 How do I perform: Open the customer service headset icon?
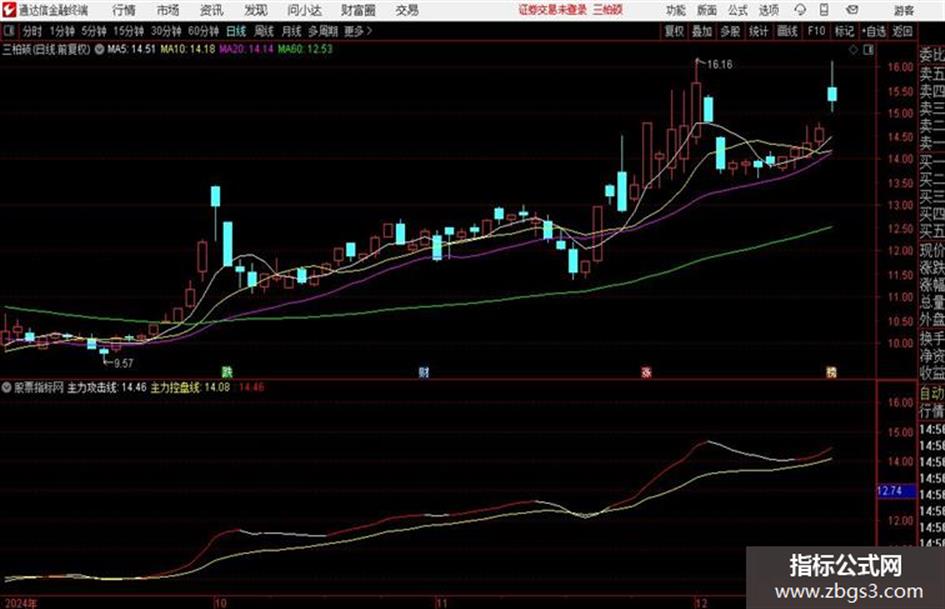[800, 10]
